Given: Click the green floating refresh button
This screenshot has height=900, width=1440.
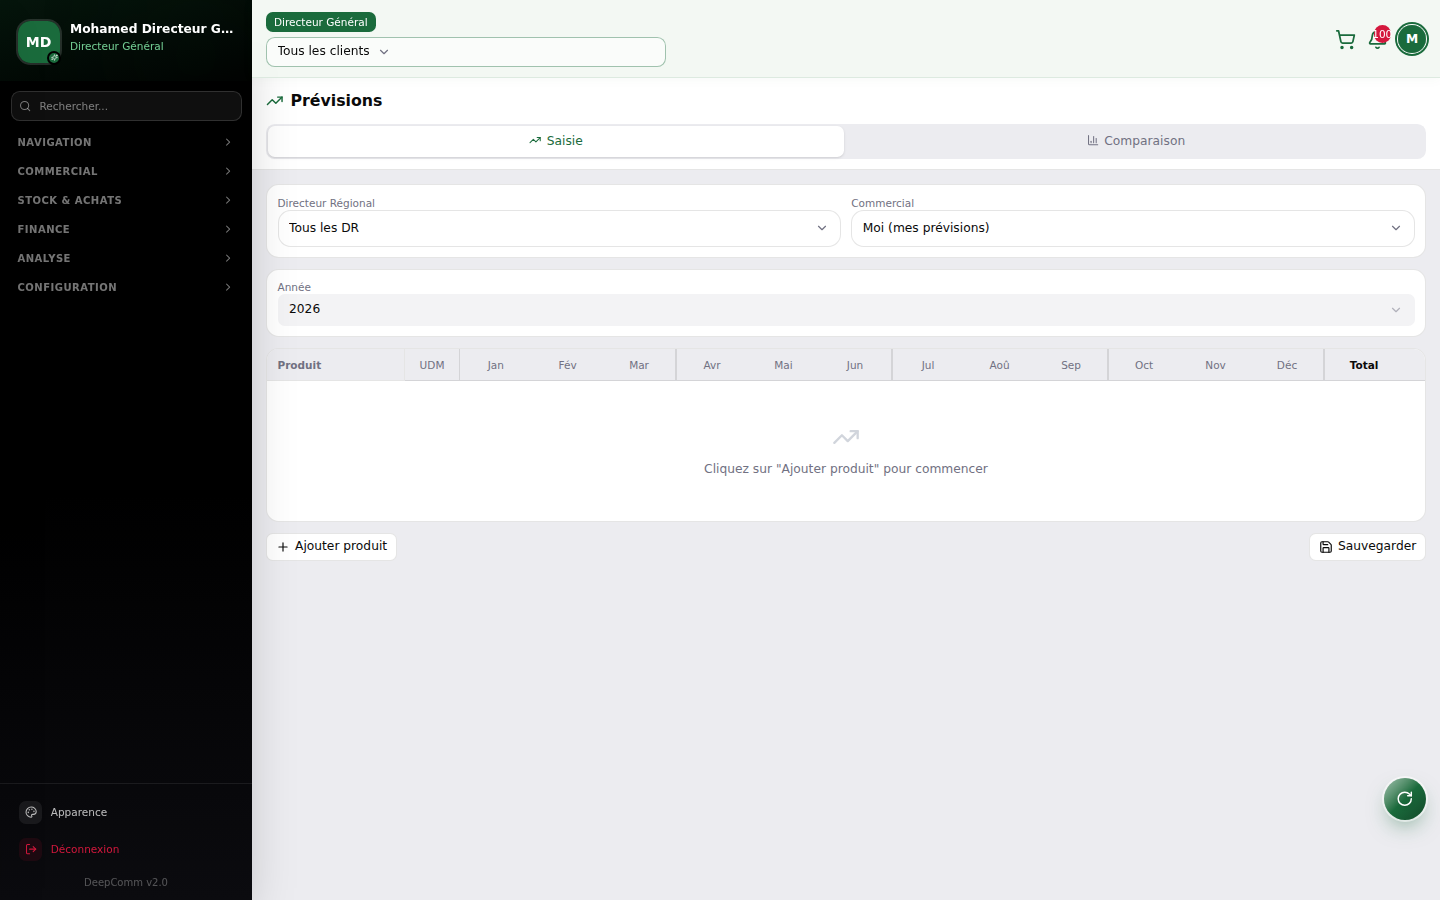Looking at the screenshot, I should [x=1404, y=798].
